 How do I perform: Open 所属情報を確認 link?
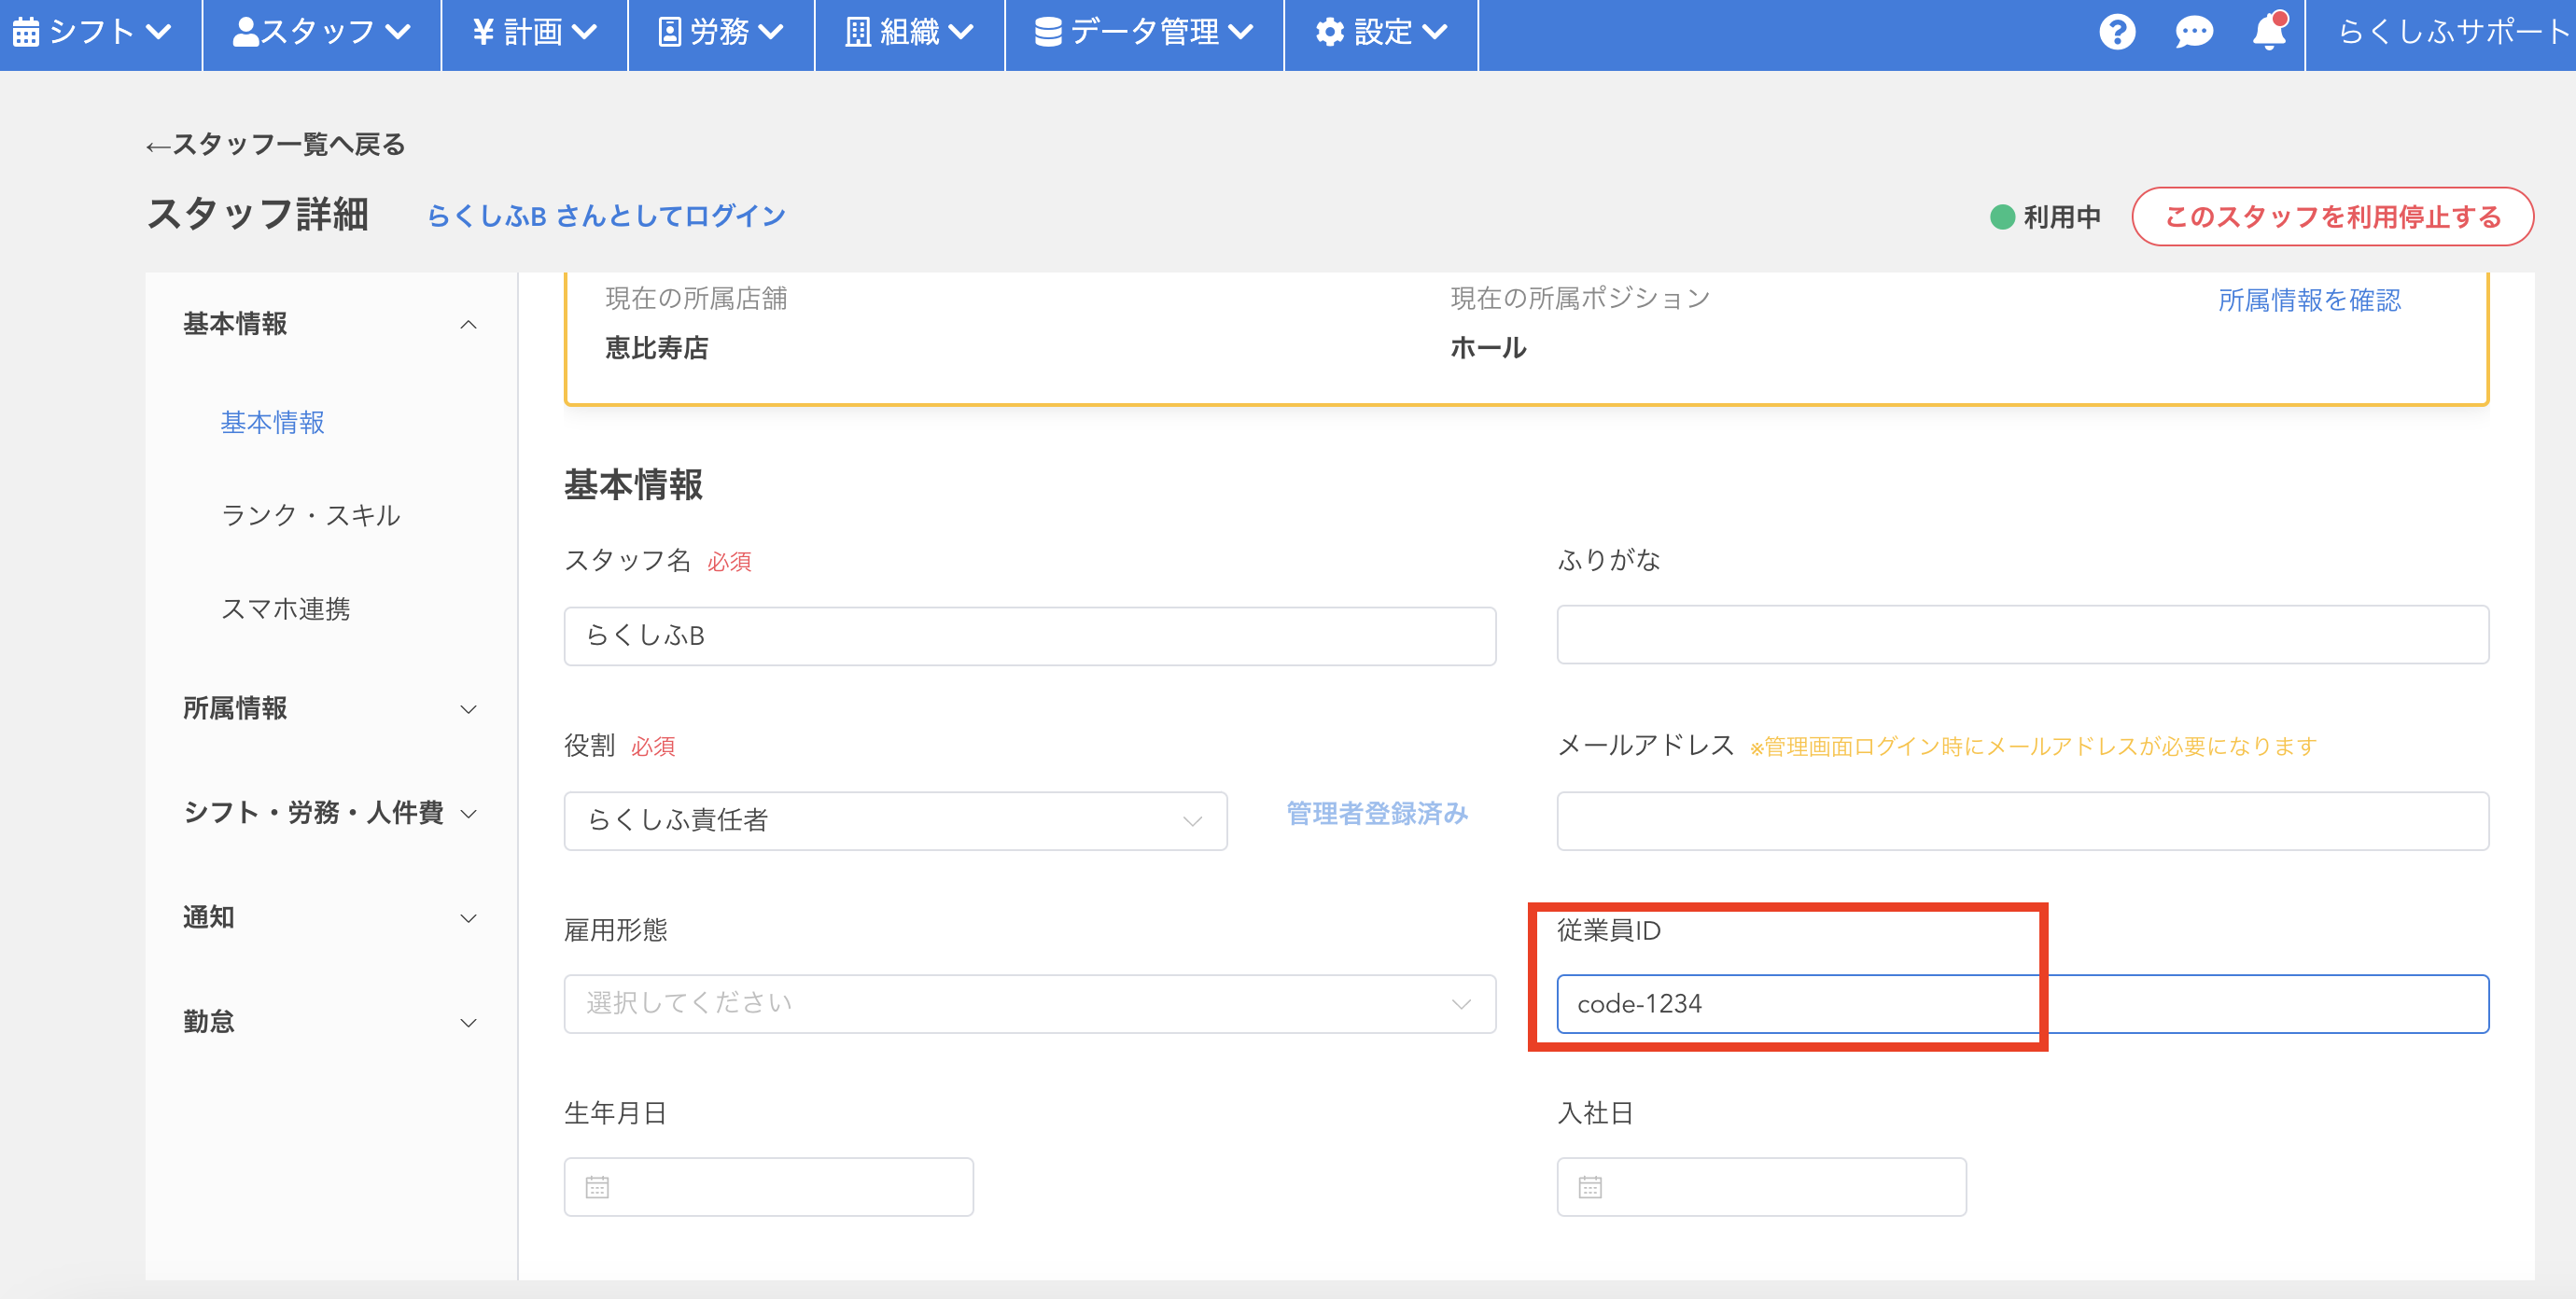(x=2309, y=300)
